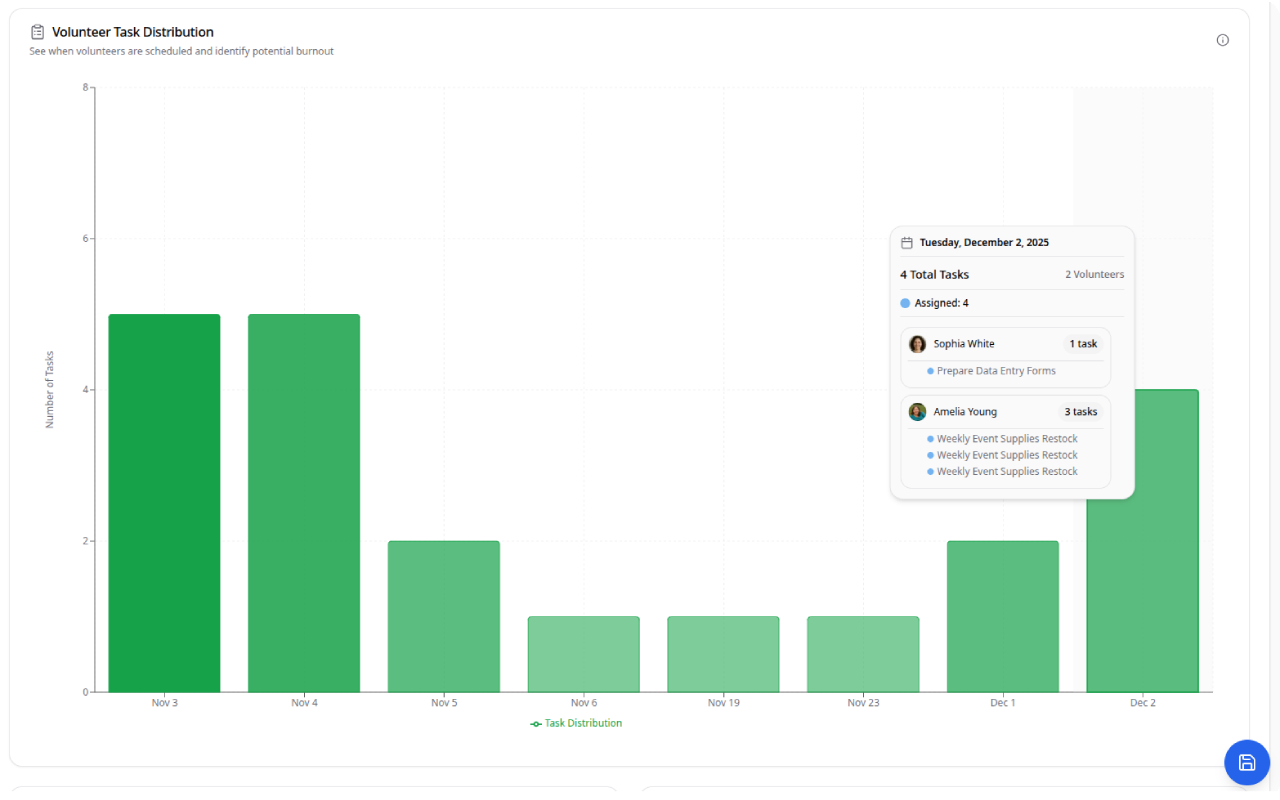Click the info icon in top-right corner
Screen dimensions: 1280x800
(x=1222, y=40)
